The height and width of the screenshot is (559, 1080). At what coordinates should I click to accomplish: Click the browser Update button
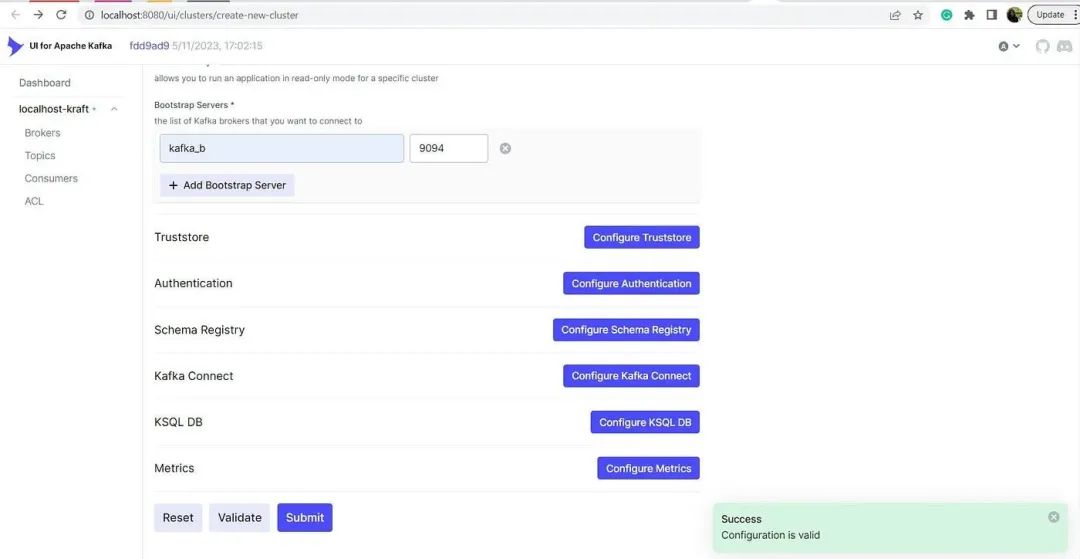point(1050,14)
